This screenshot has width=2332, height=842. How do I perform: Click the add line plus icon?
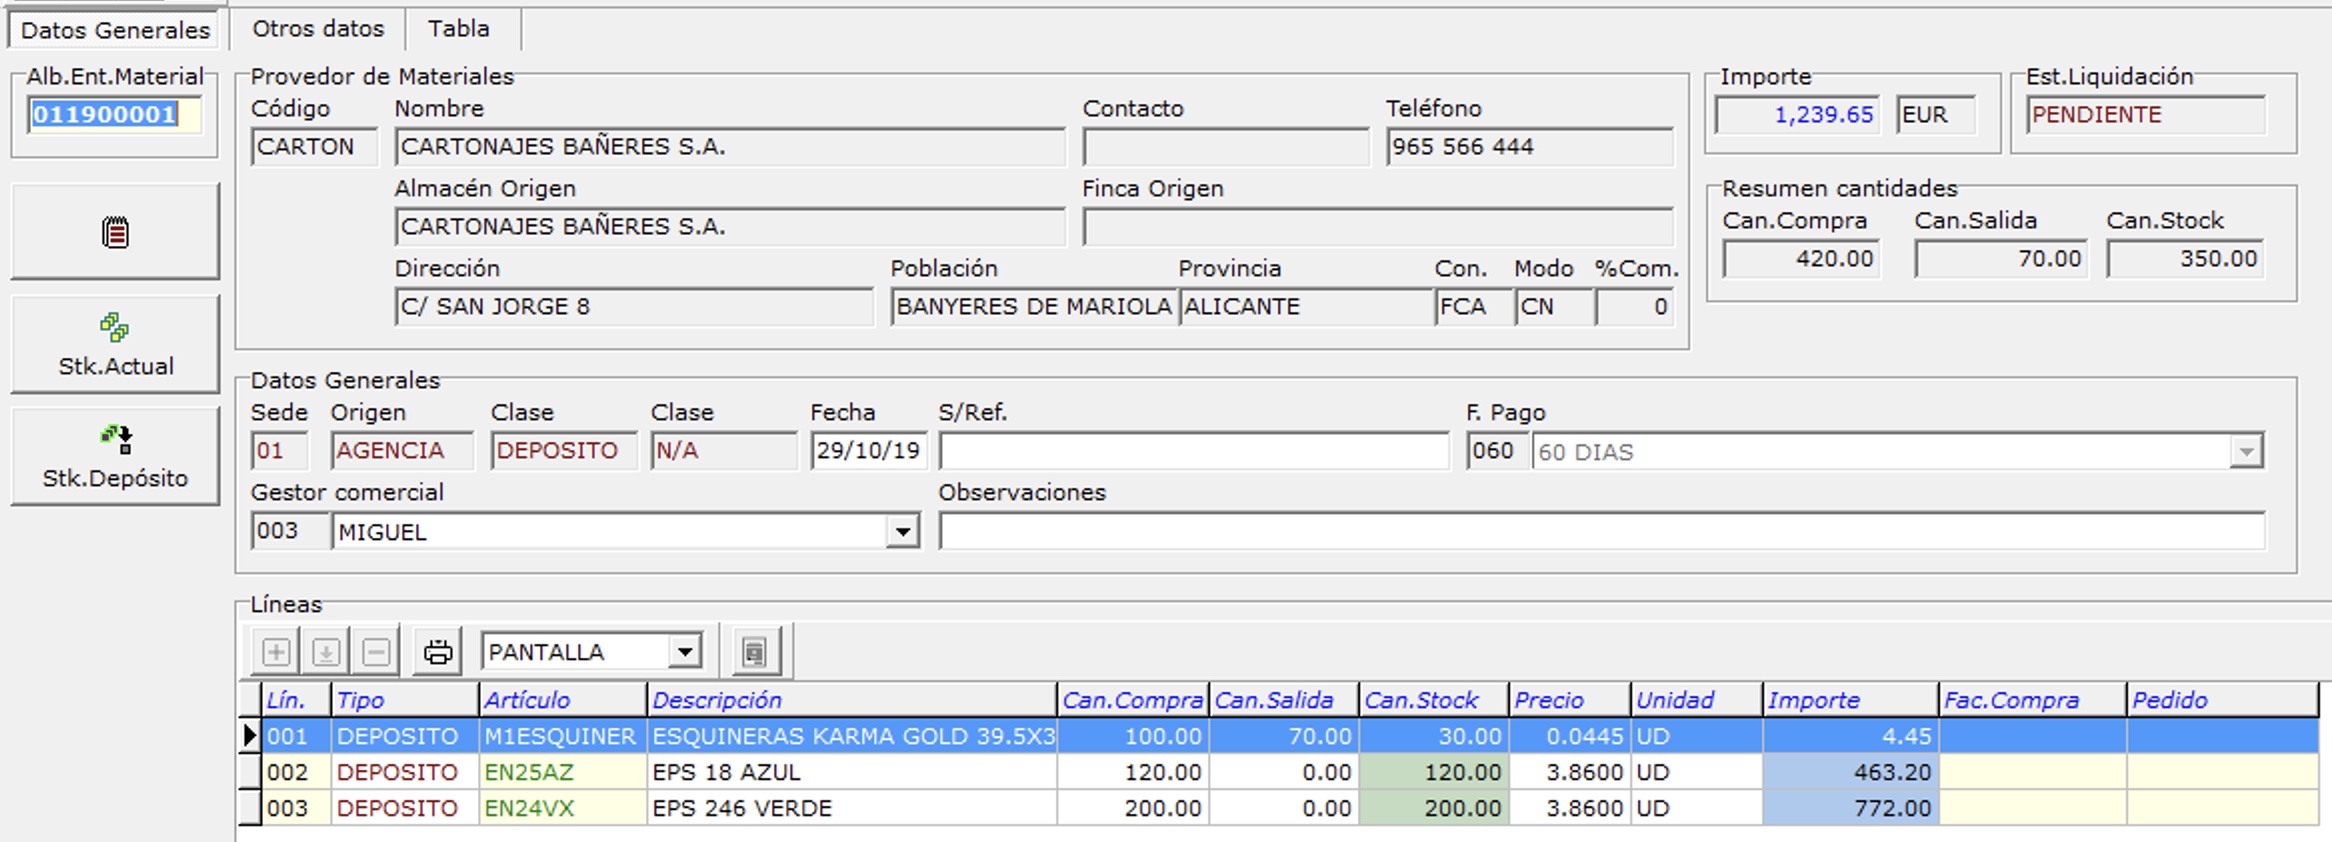point(276,652)
